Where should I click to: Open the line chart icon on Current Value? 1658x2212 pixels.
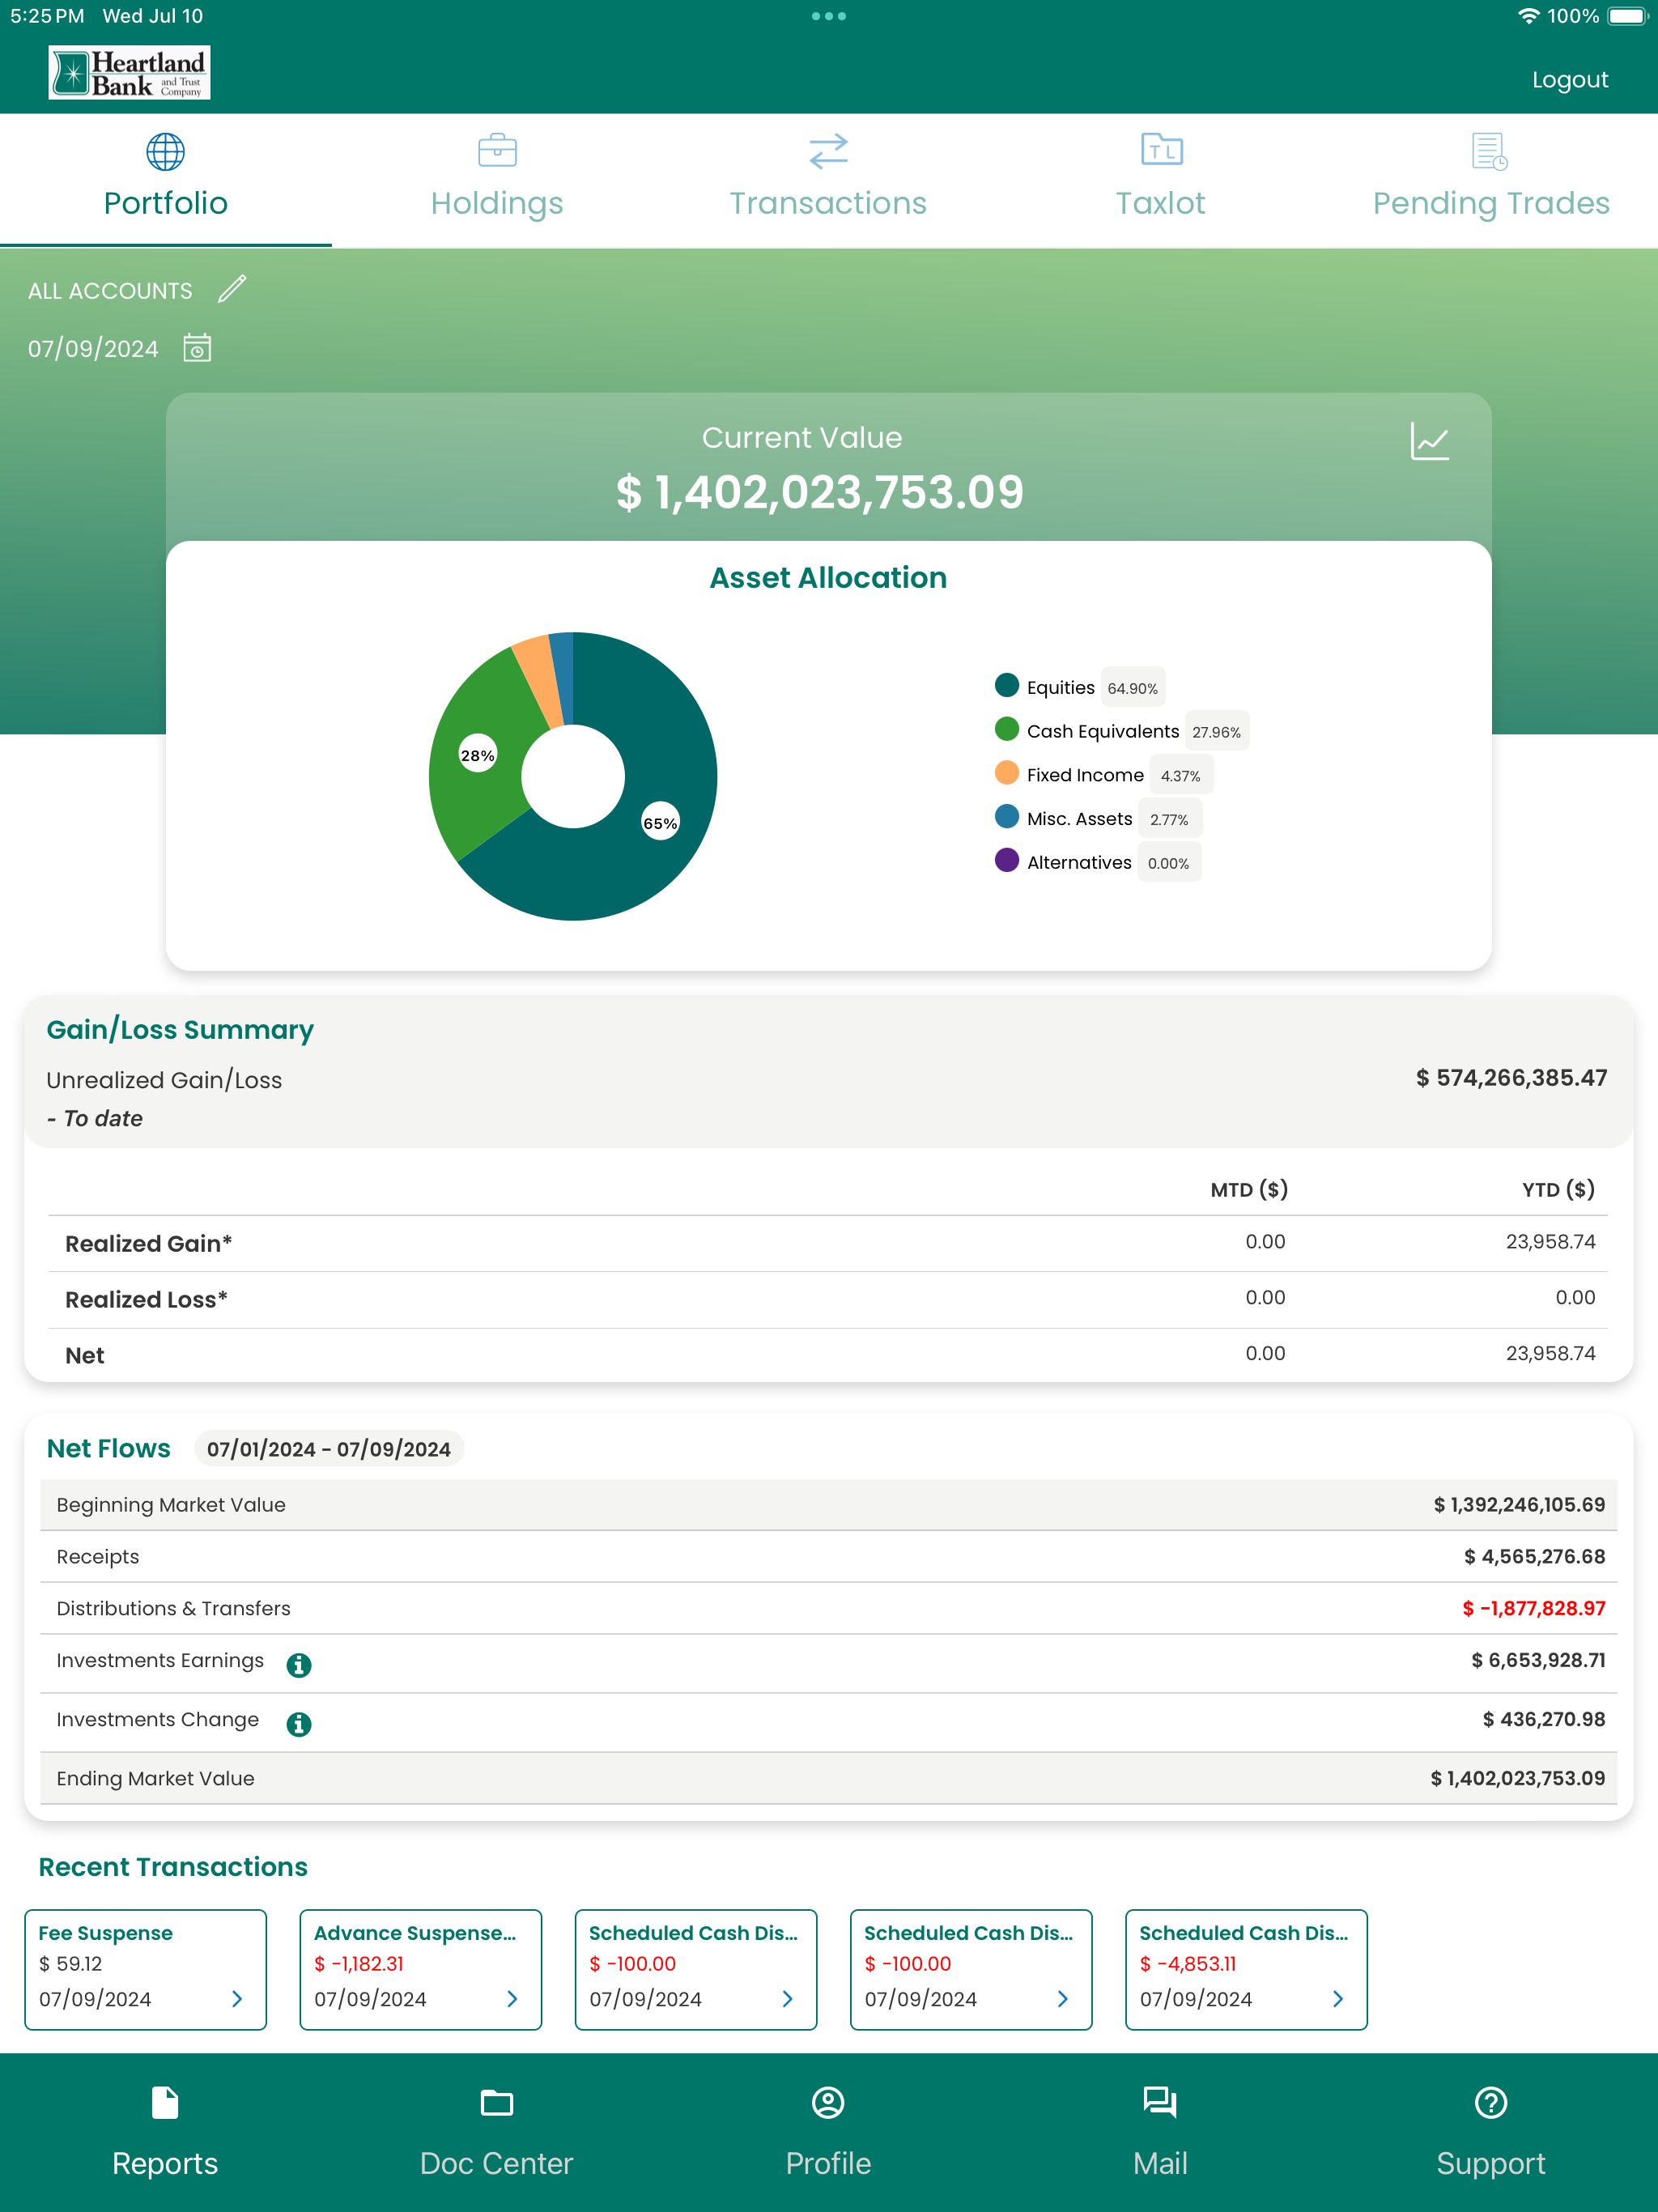[1429, 441]
